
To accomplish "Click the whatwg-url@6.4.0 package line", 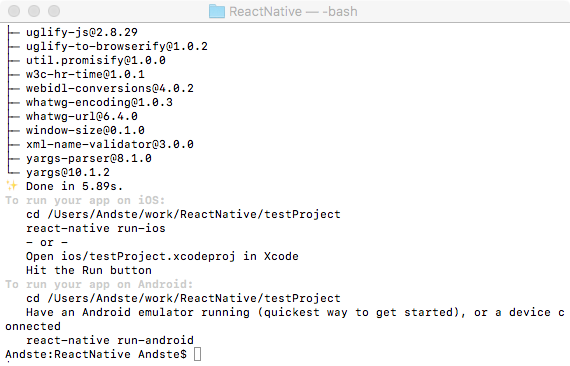I will pos(82,116).
